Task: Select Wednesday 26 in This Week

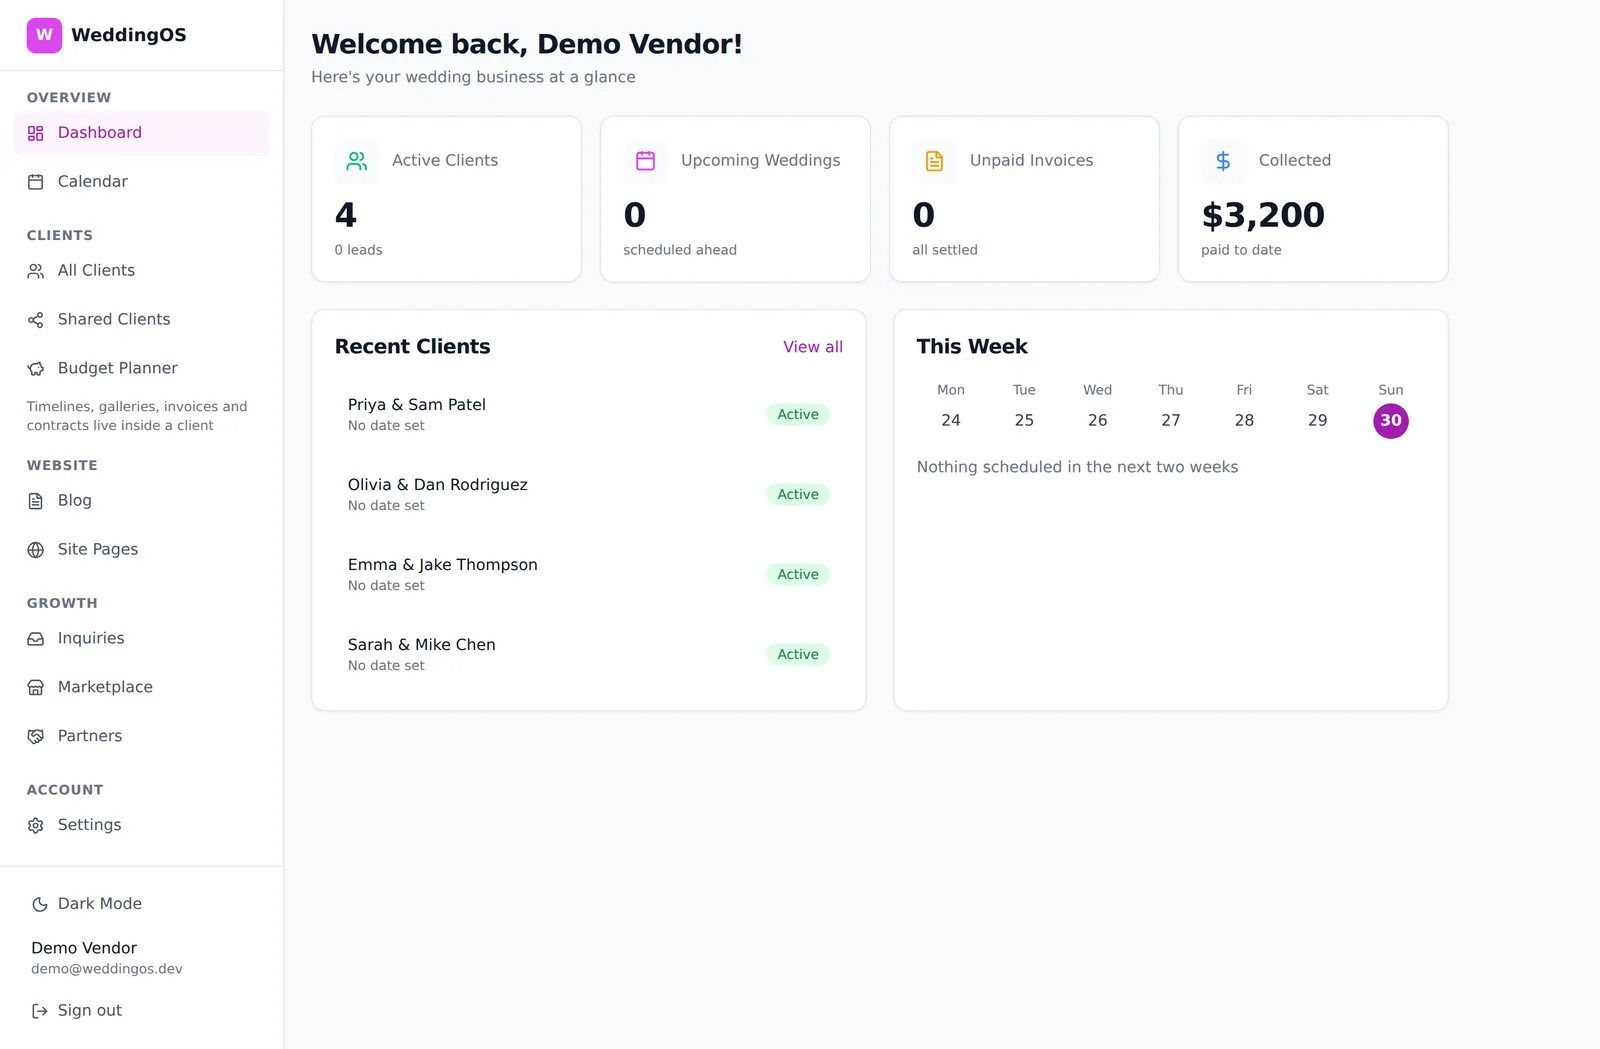Action: pyautogui.click(x=1098, y=421)
